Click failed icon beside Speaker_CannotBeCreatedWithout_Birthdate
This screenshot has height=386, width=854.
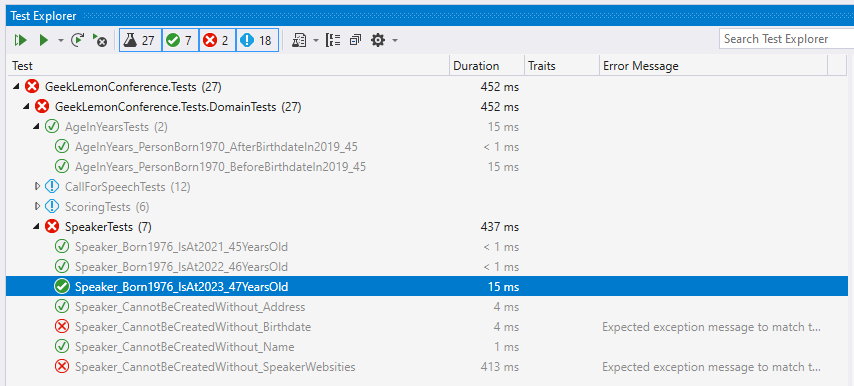click(62, 327)
